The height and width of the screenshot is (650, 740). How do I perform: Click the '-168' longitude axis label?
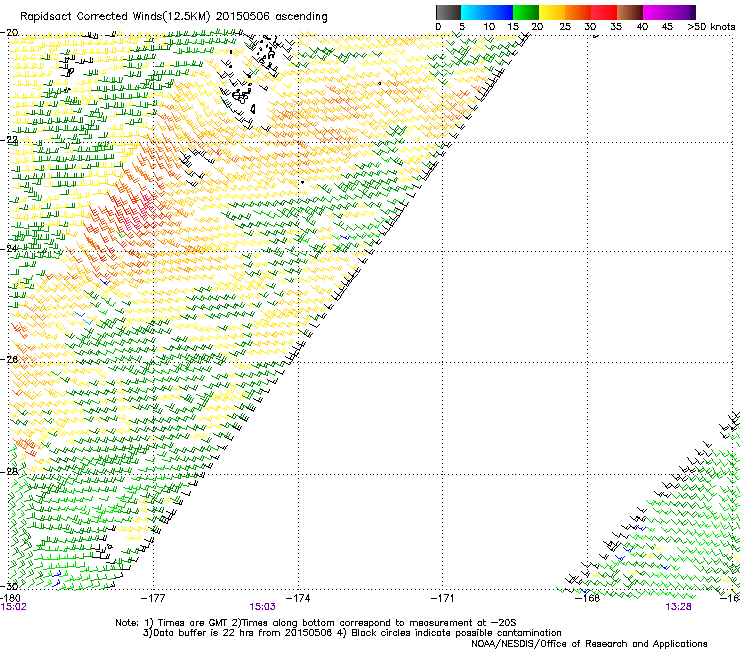point(588,598)
